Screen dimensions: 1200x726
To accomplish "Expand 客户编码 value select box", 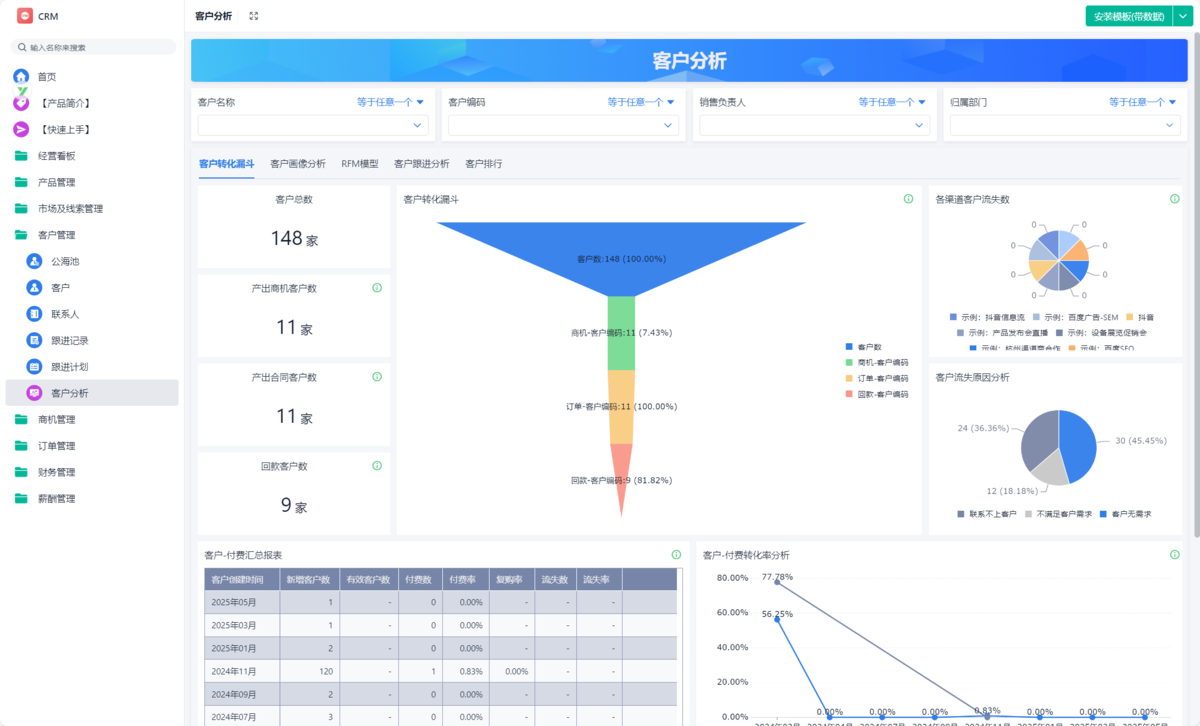I will pyautogui.click(x=564, y=125).
